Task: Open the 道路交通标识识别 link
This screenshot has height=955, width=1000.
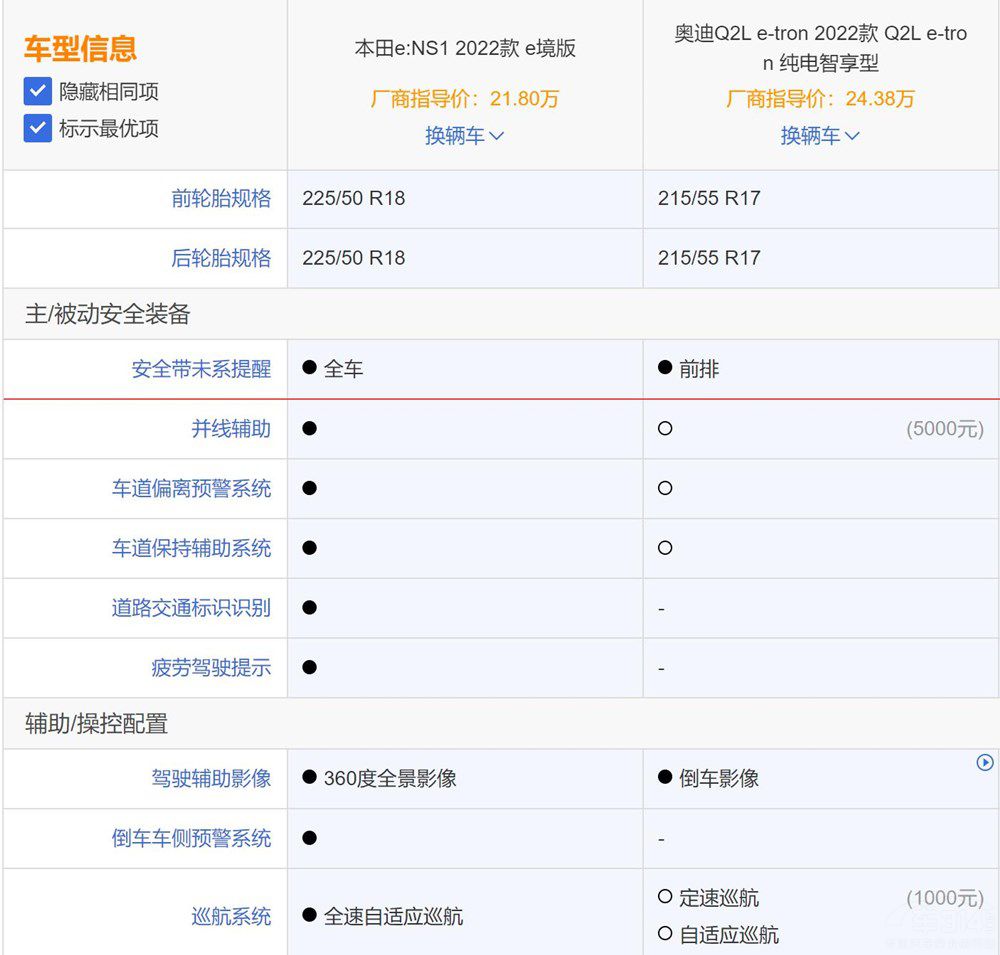Action: tap(191, 608)
